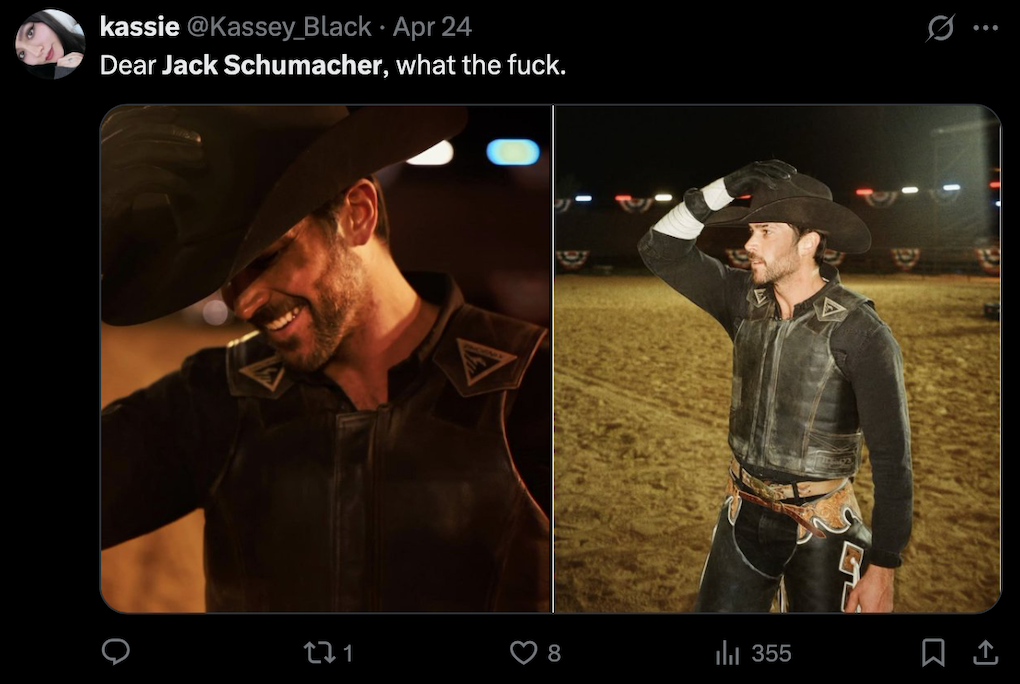Click the word "Dear" in the tweet
Viewport: 1020px width, 684px height.
point(127,65)
